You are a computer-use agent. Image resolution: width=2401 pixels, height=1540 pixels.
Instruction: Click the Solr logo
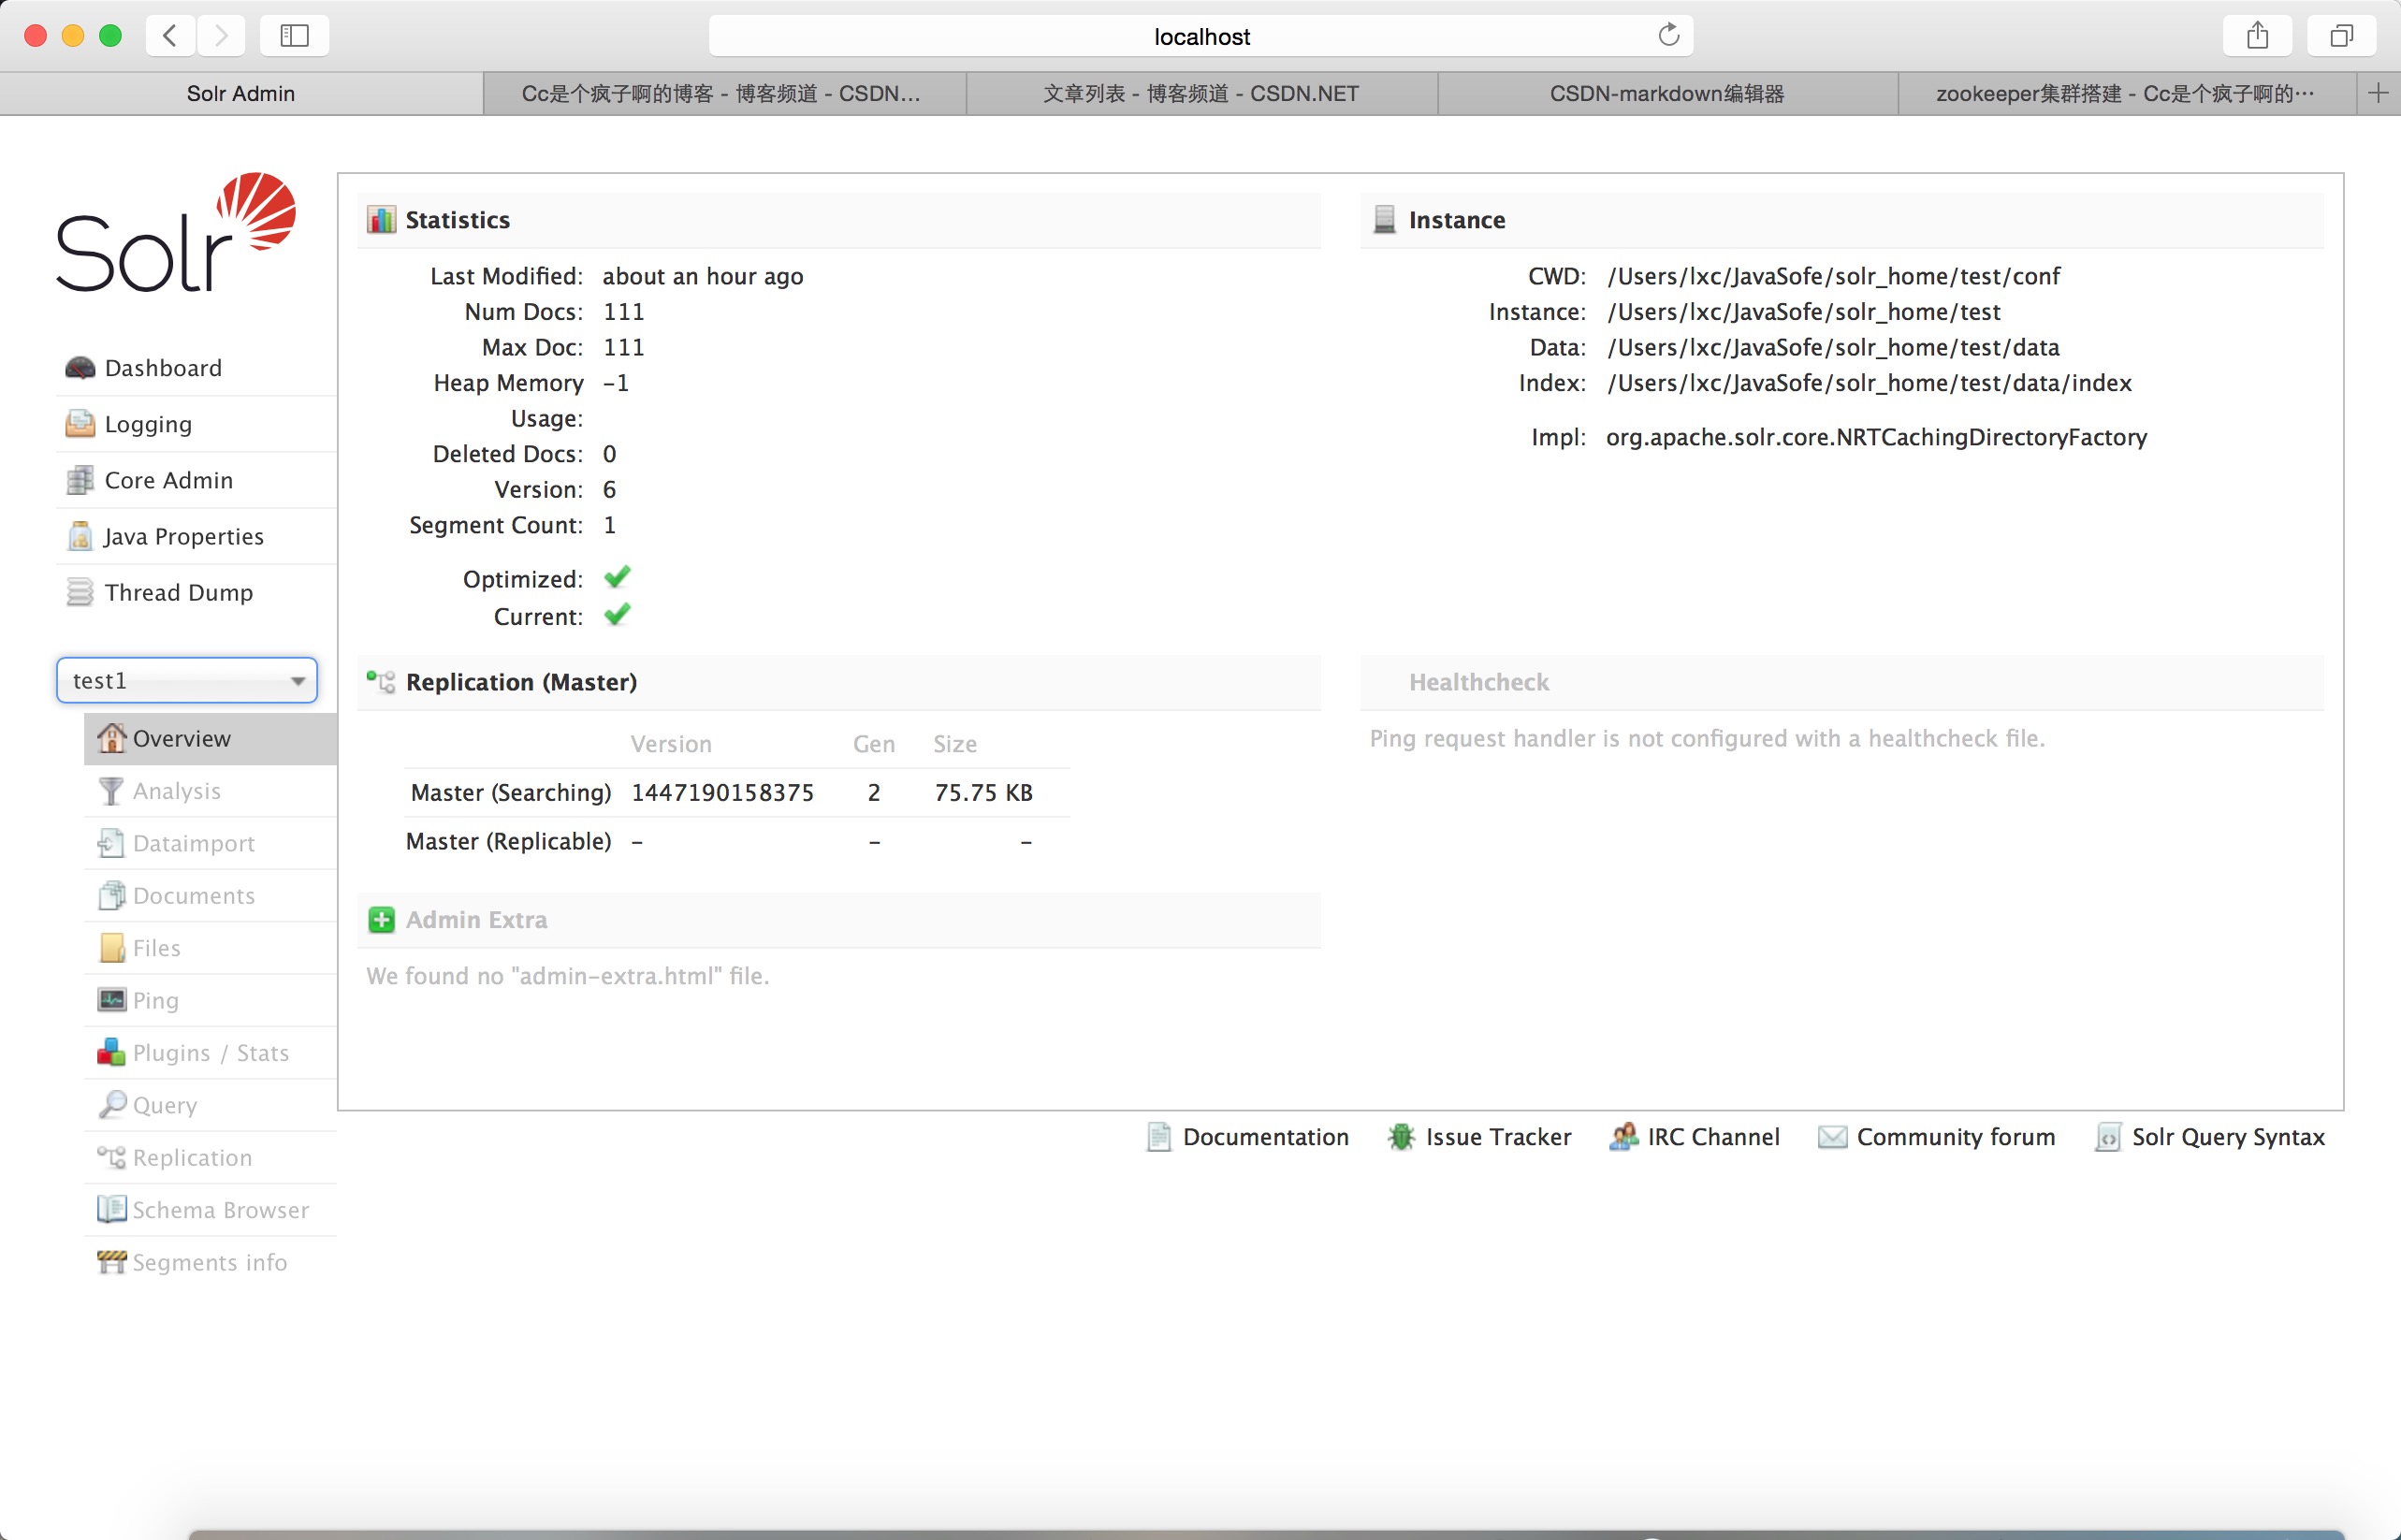tap(176, 232)
